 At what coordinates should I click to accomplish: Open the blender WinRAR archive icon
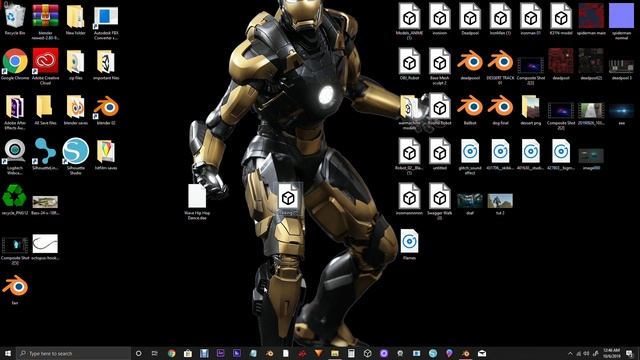click(x=45, y=17)
